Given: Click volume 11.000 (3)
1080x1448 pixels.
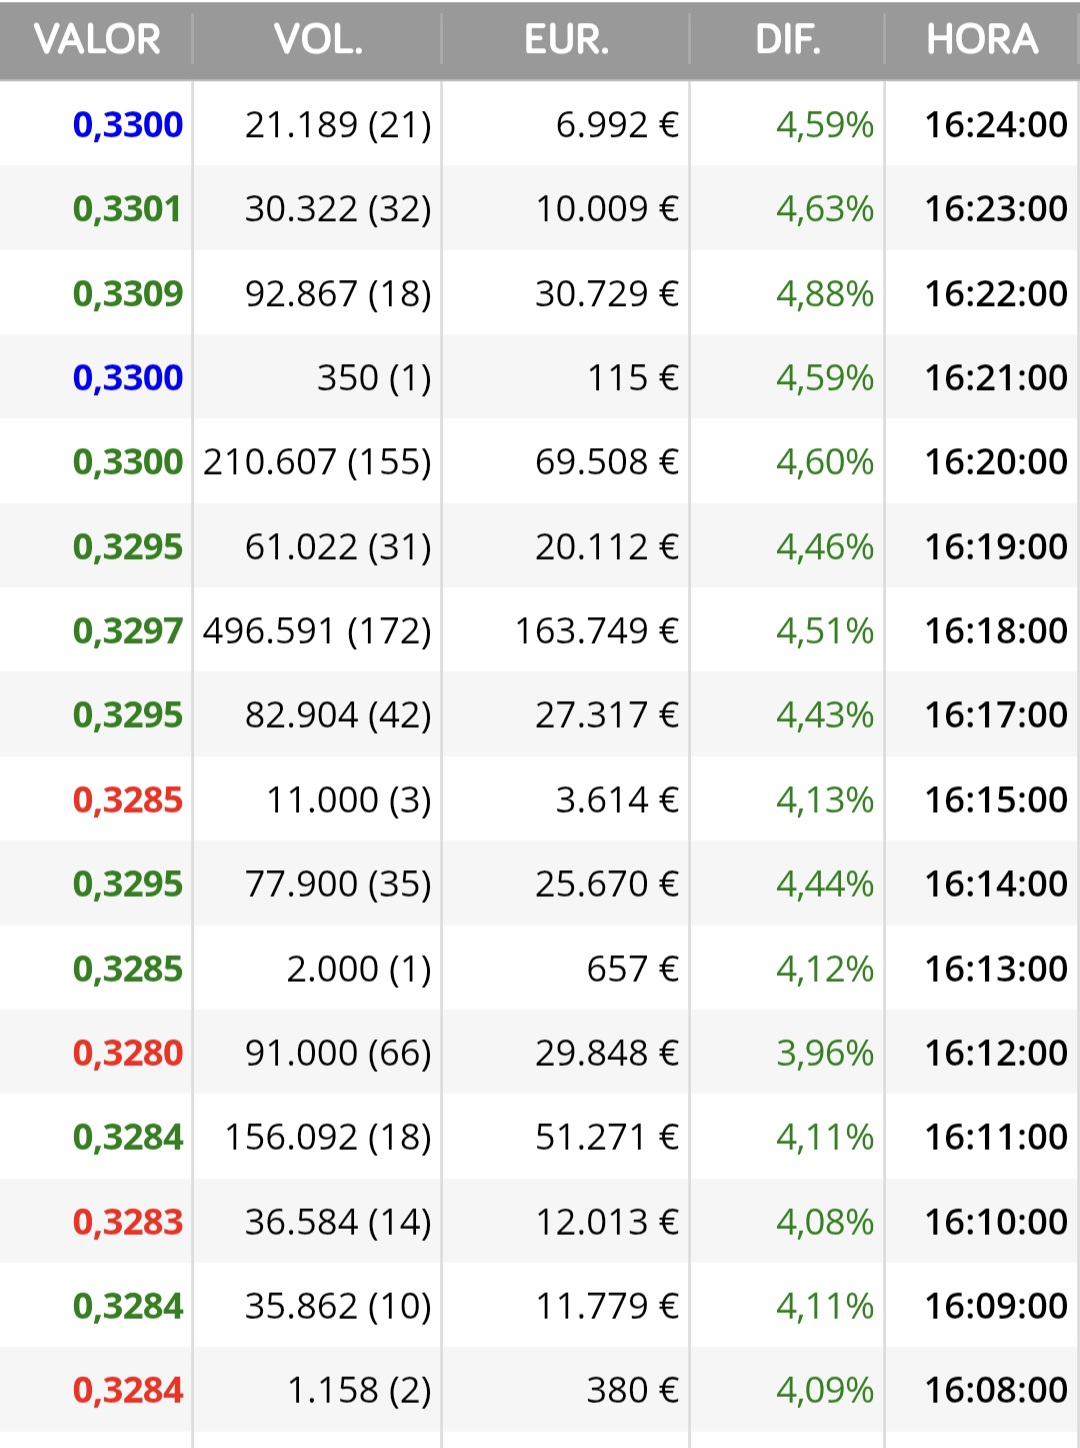Looking at the screenshot, I should pyautogui.click(x=349, y=800).
